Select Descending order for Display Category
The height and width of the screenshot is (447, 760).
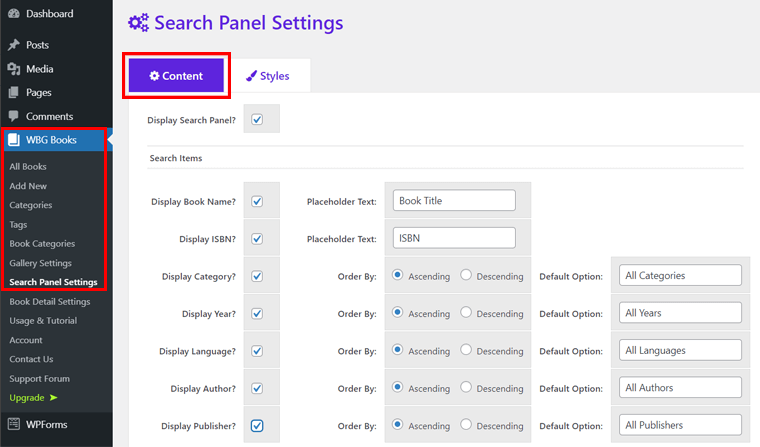(466, 275)
